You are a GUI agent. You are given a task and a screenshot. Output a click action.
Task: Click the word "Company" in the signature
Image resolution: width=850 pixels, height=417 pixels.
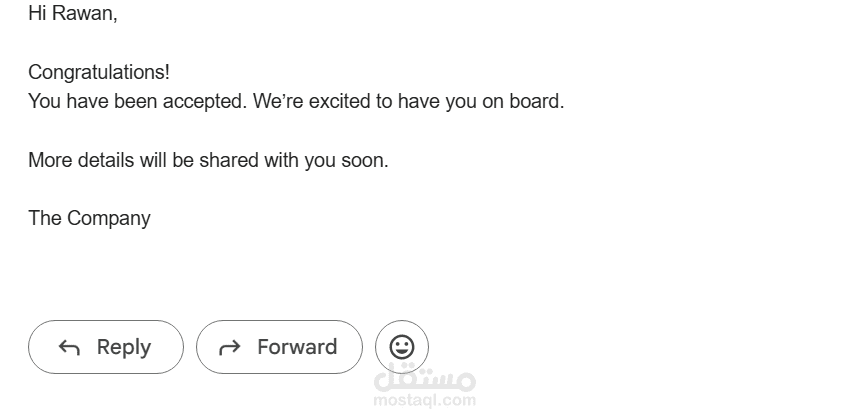click(109, 219)
